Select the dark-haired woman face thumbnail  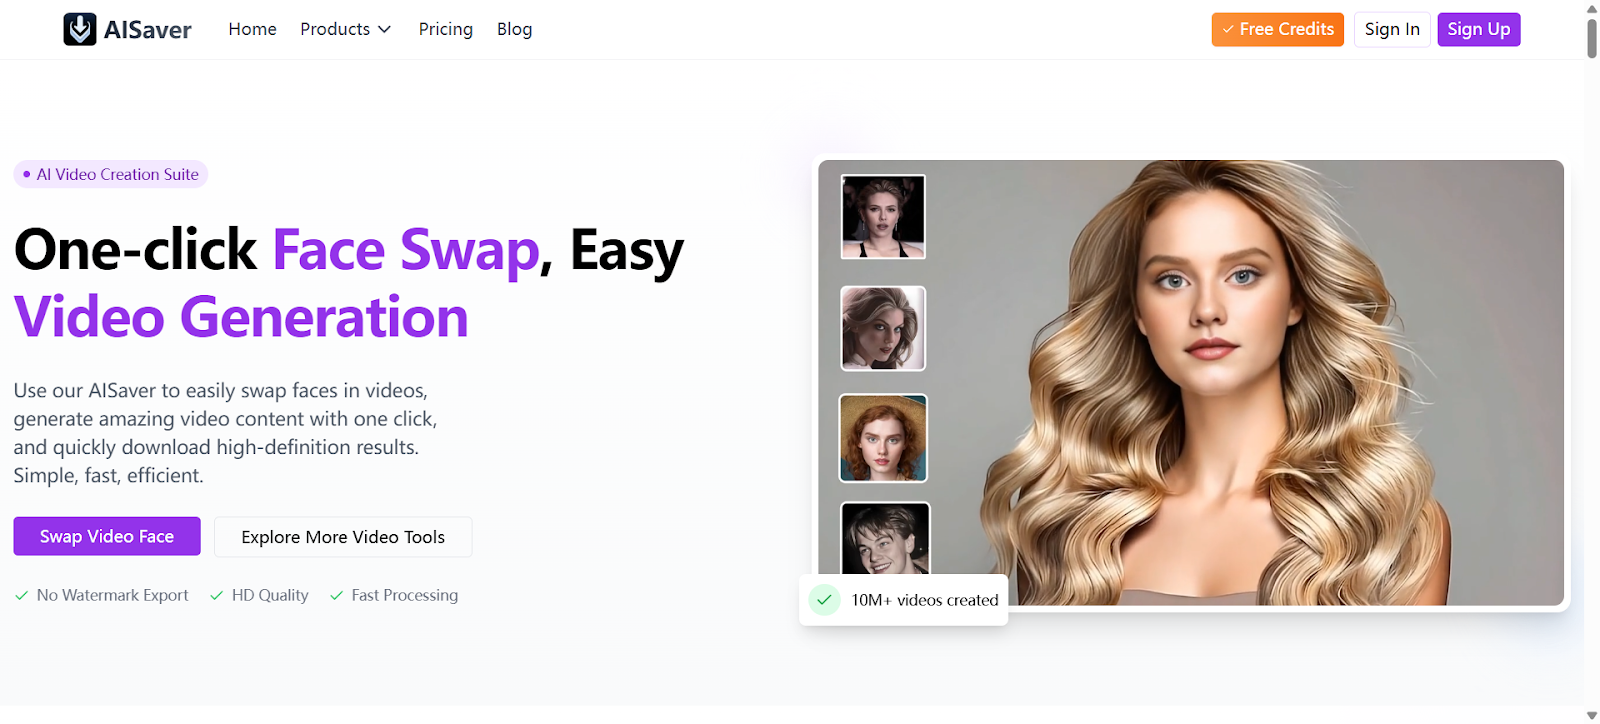tap(883, 217)
